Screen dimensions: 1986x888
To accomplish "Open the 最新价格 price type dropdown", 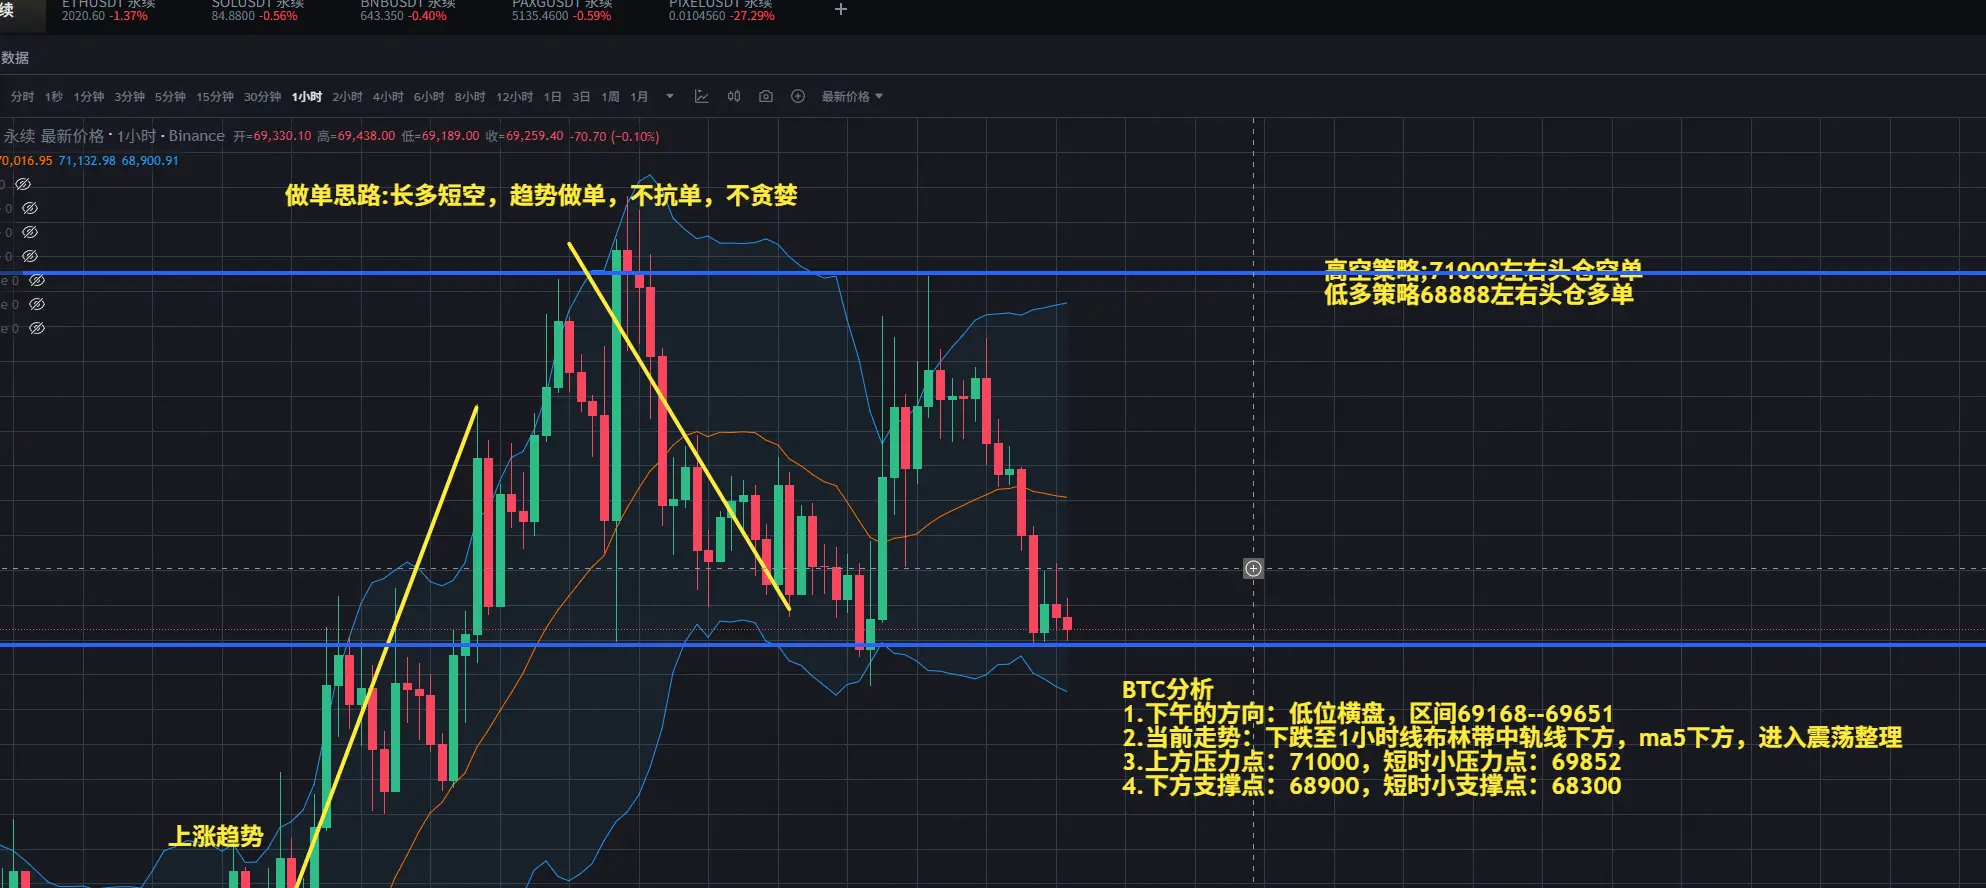I will tap(852, 97).
